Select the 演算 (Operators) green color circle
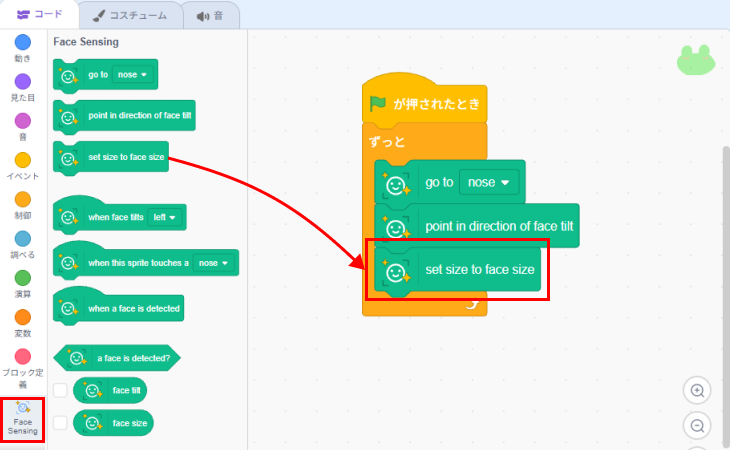The height and width of the screenshot is (450, 730). (22, 278)
